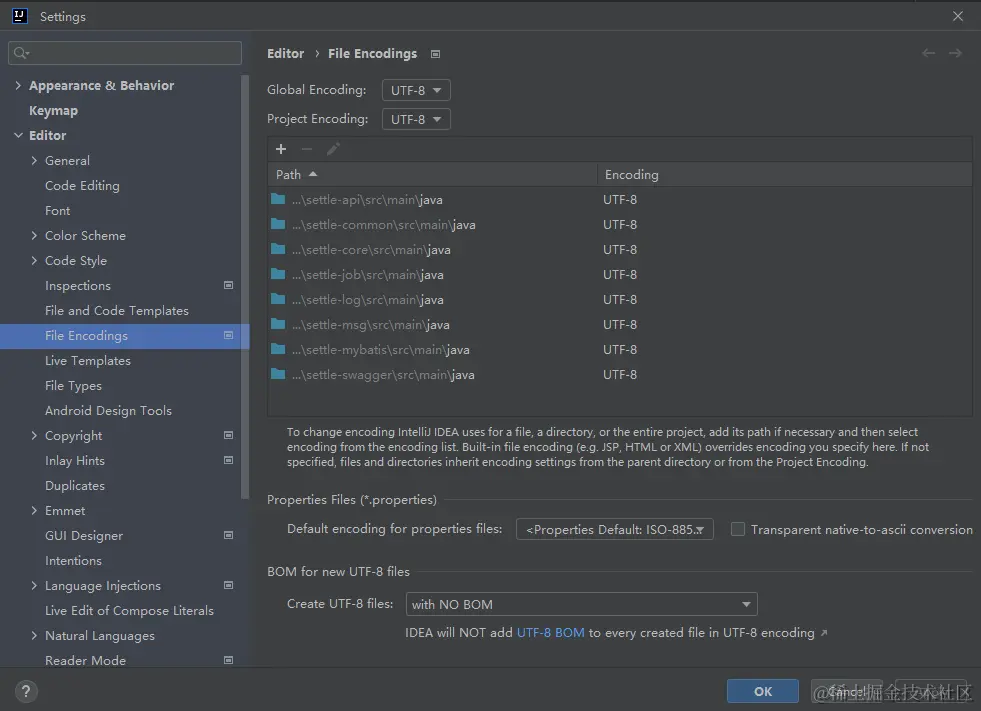
Task: Click the project-level icon beside Inspections
Action: pos(228,286)
